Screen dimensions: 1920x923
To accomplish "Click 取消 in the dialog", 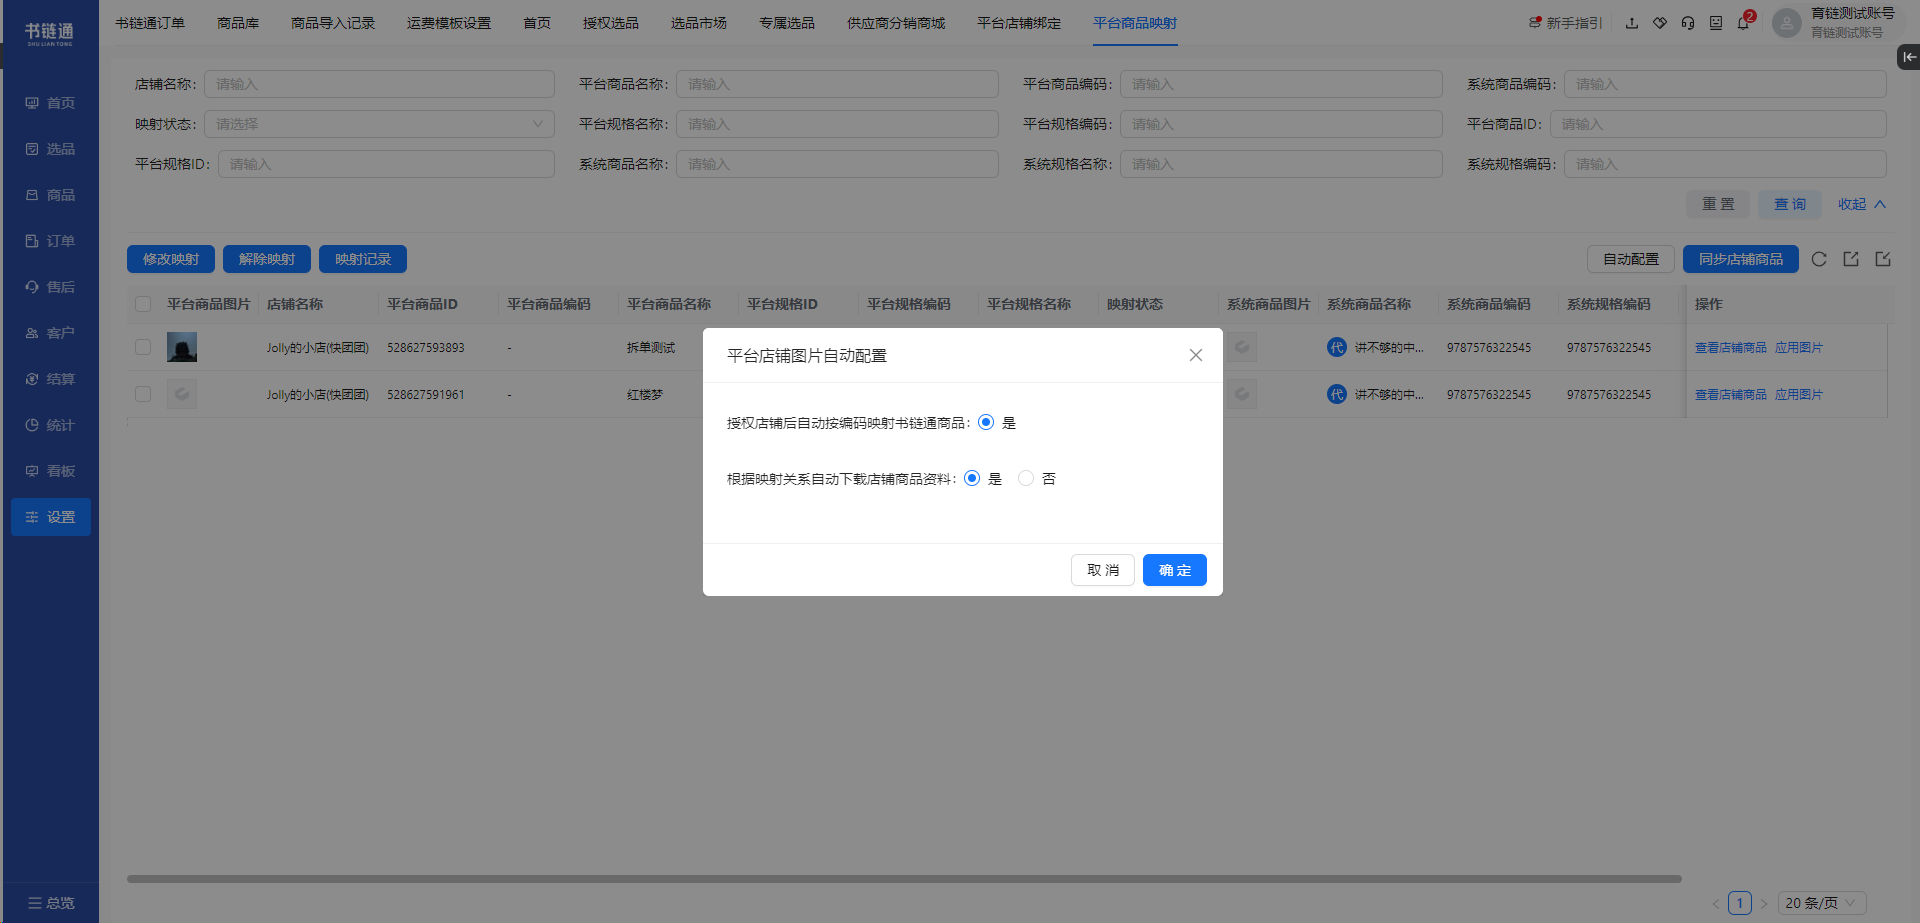I will (x=1103, y=570).
